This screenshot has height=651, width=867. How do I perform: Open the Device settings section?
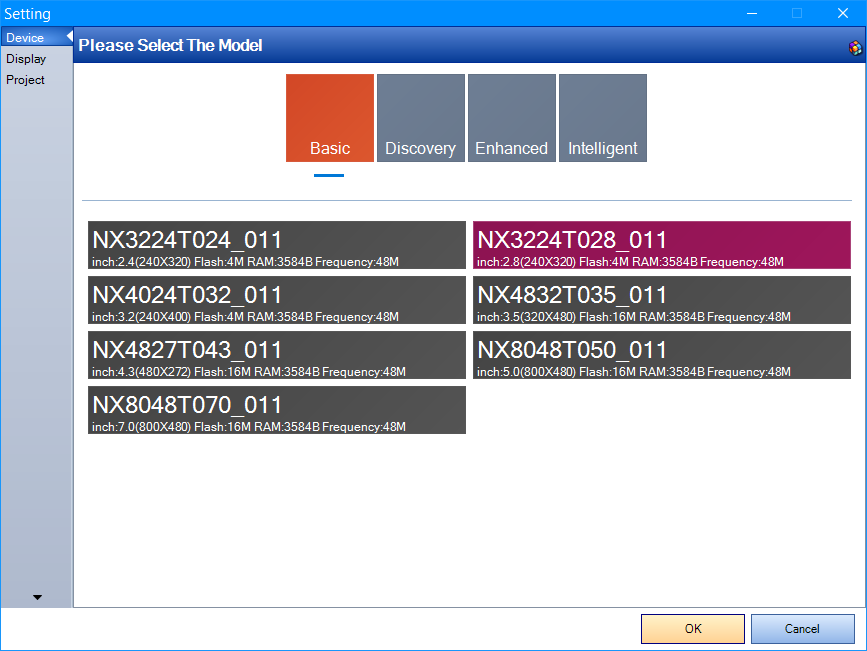36,38
